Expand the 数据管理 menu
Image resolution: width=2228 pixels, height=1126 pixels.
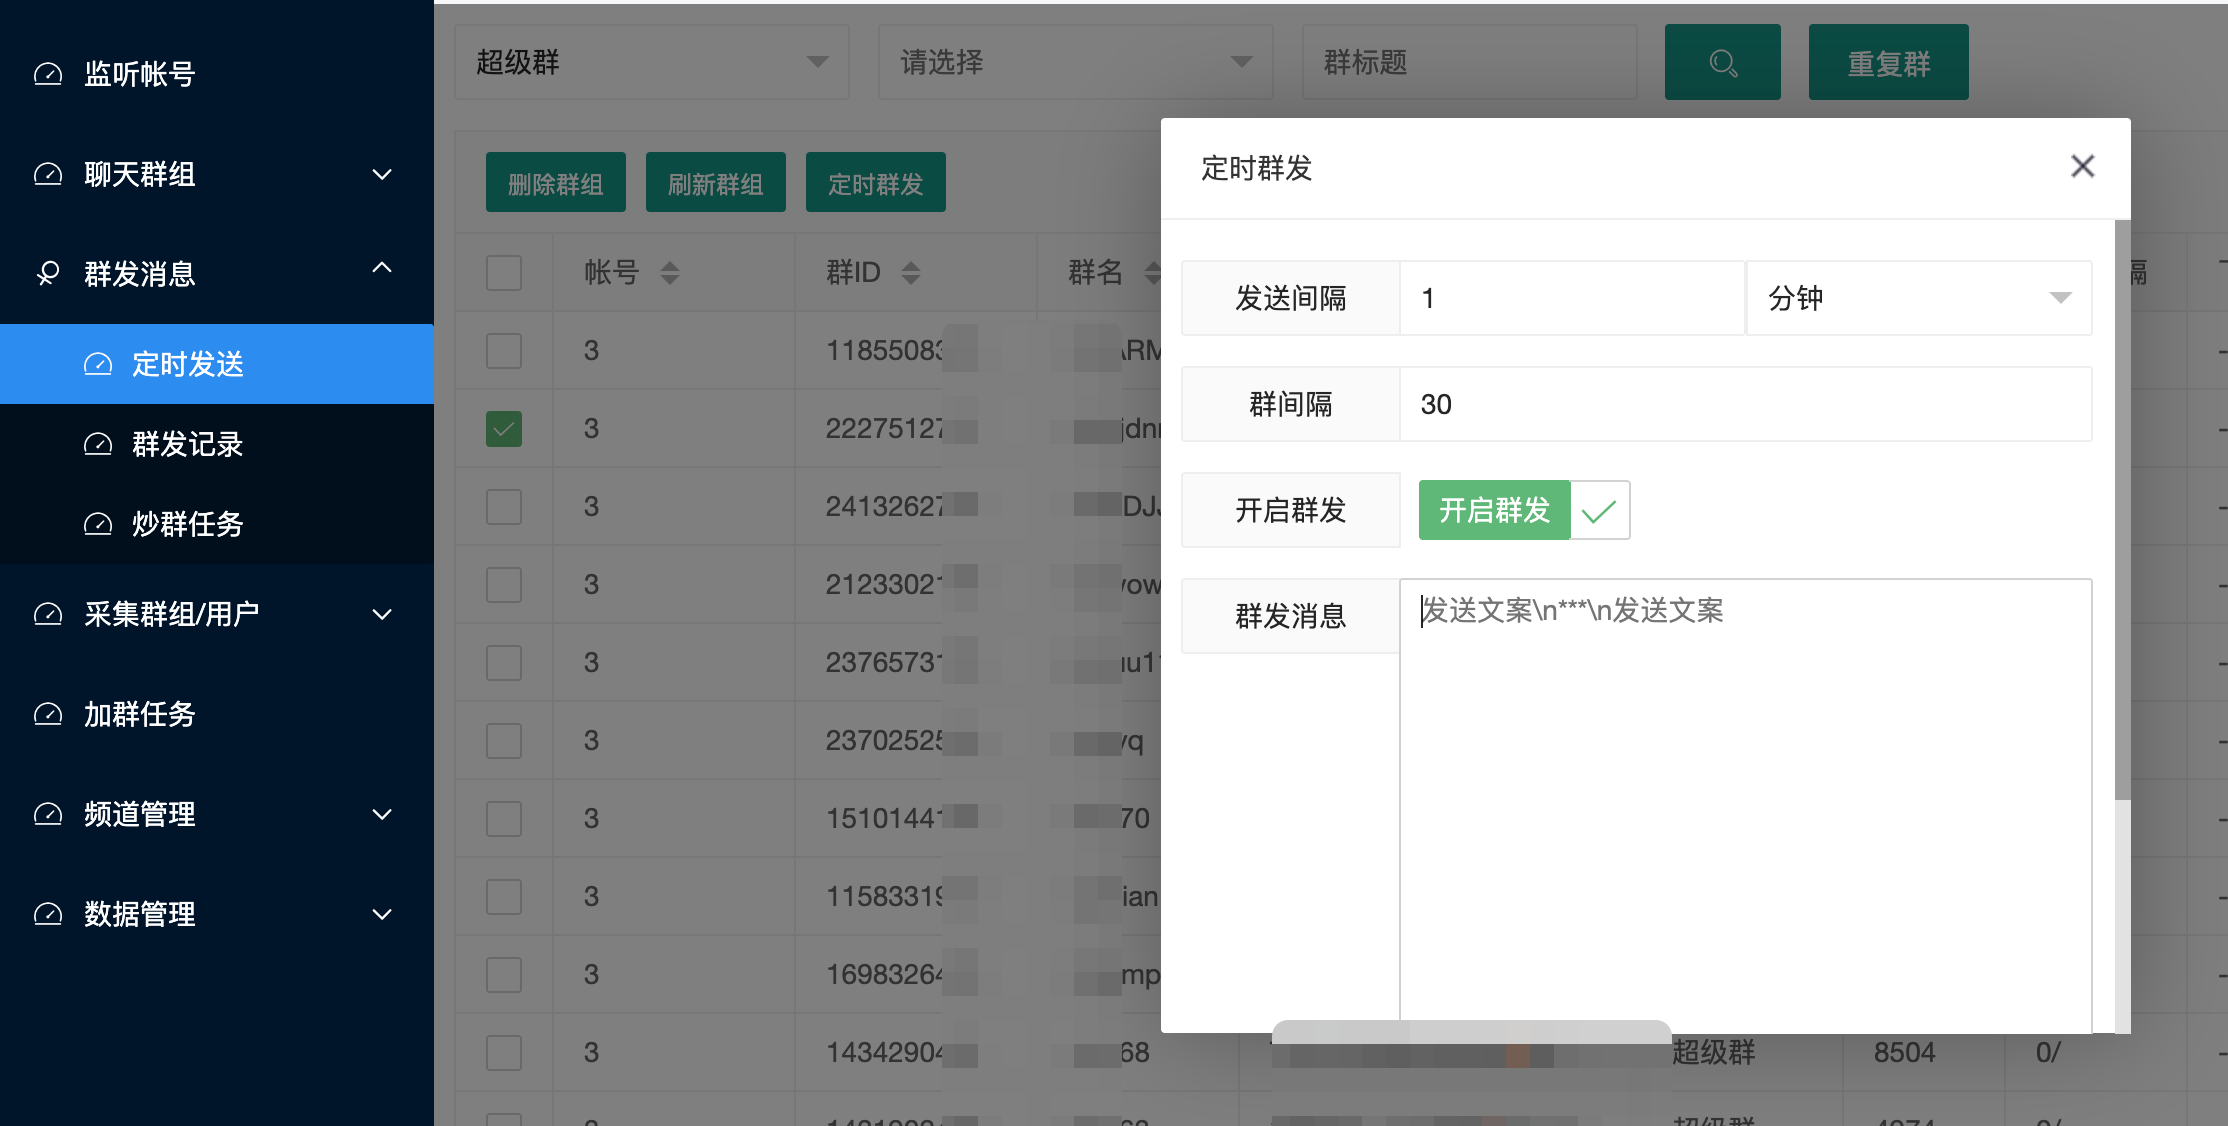coord(382,914)
